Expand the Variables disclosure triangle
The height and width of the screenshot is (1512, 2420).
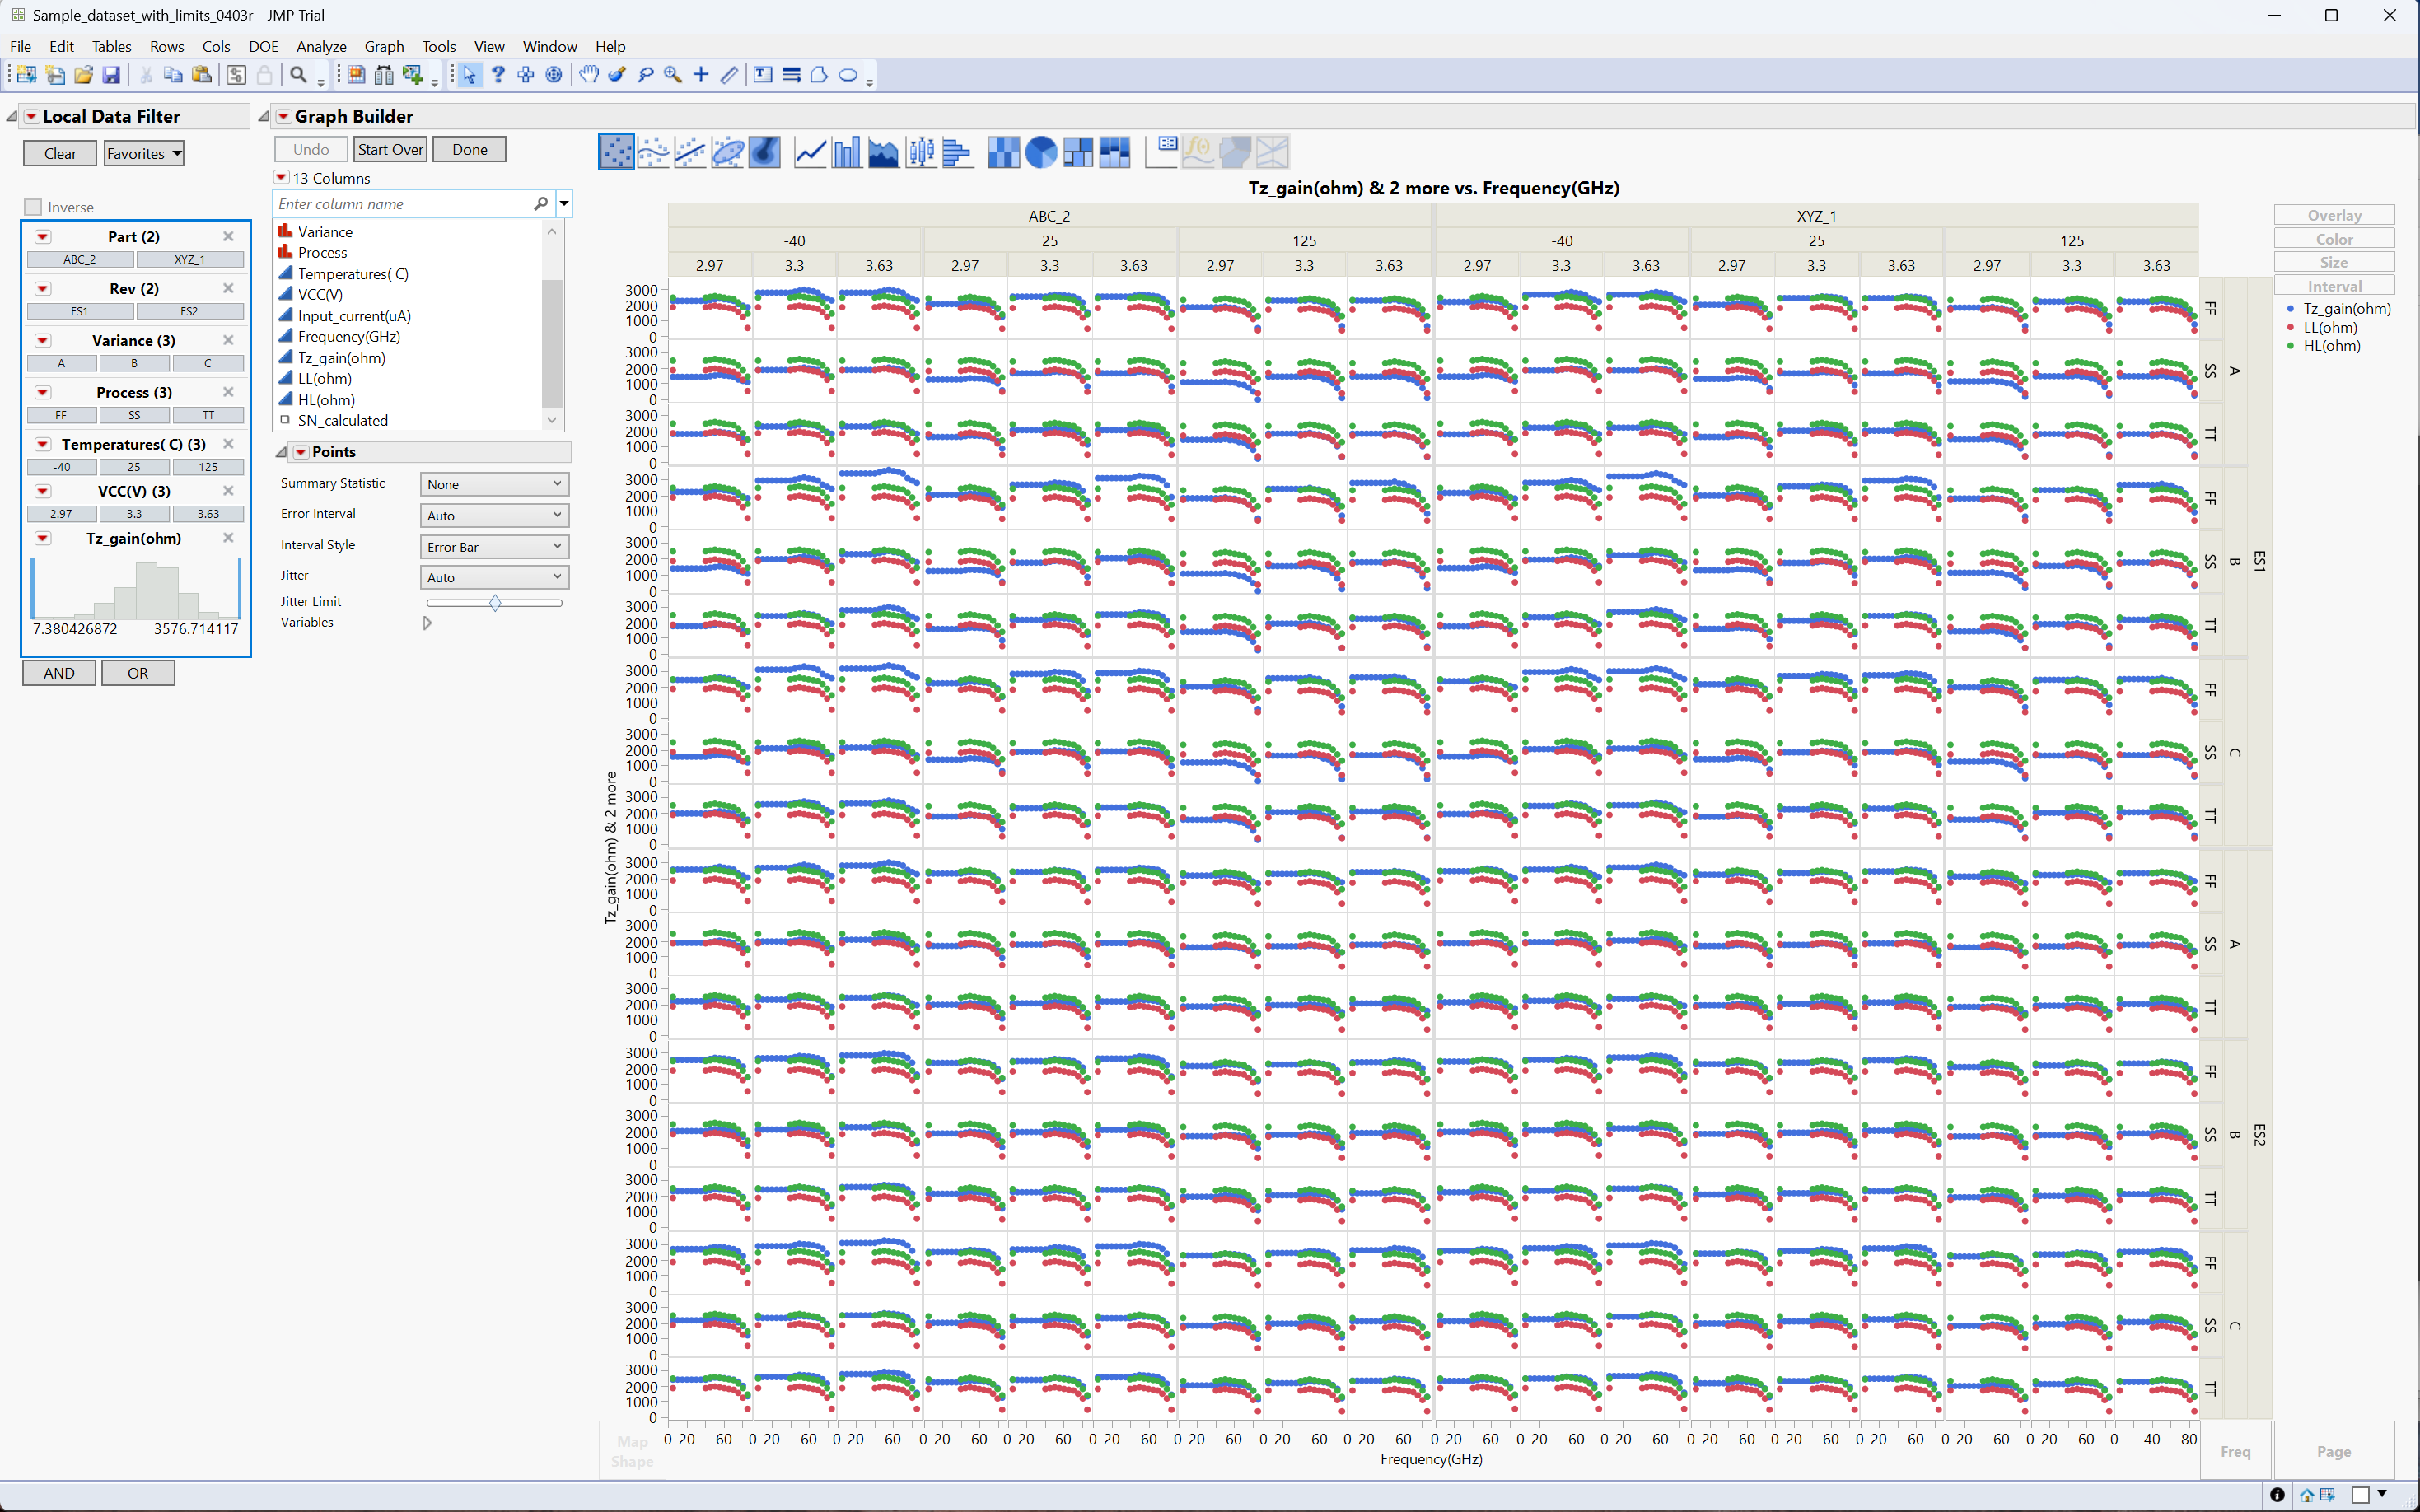pos(427,623)
